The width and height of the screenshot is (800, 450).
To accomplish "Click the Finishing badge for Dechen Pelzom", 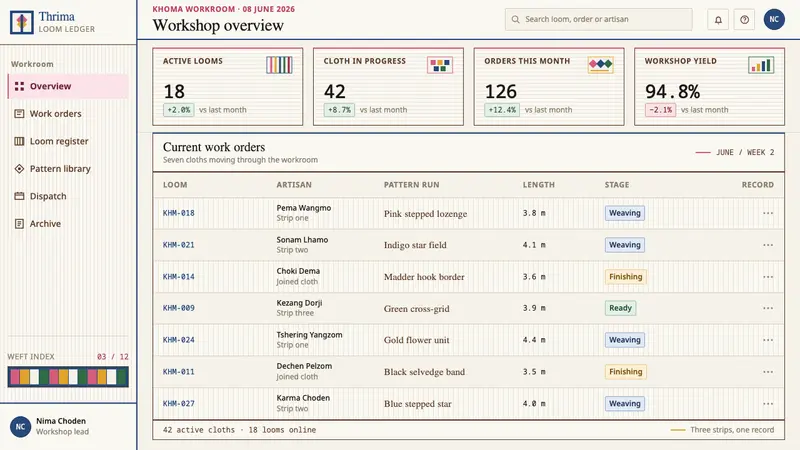I will (x=626, y=372).
